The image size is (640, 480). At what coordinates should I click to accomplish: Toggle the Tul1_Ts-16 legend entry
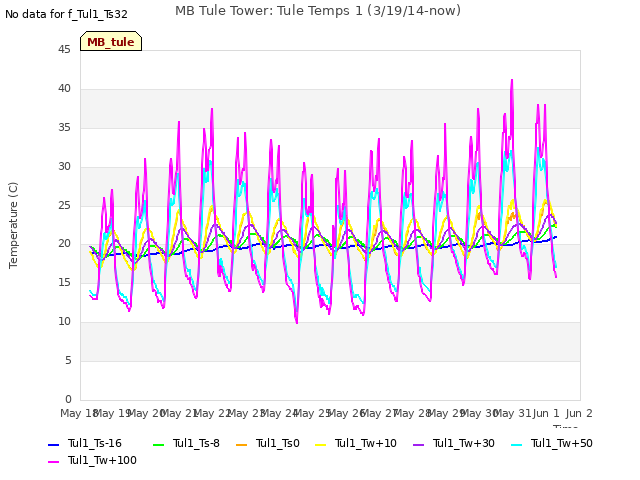point(85,443)
